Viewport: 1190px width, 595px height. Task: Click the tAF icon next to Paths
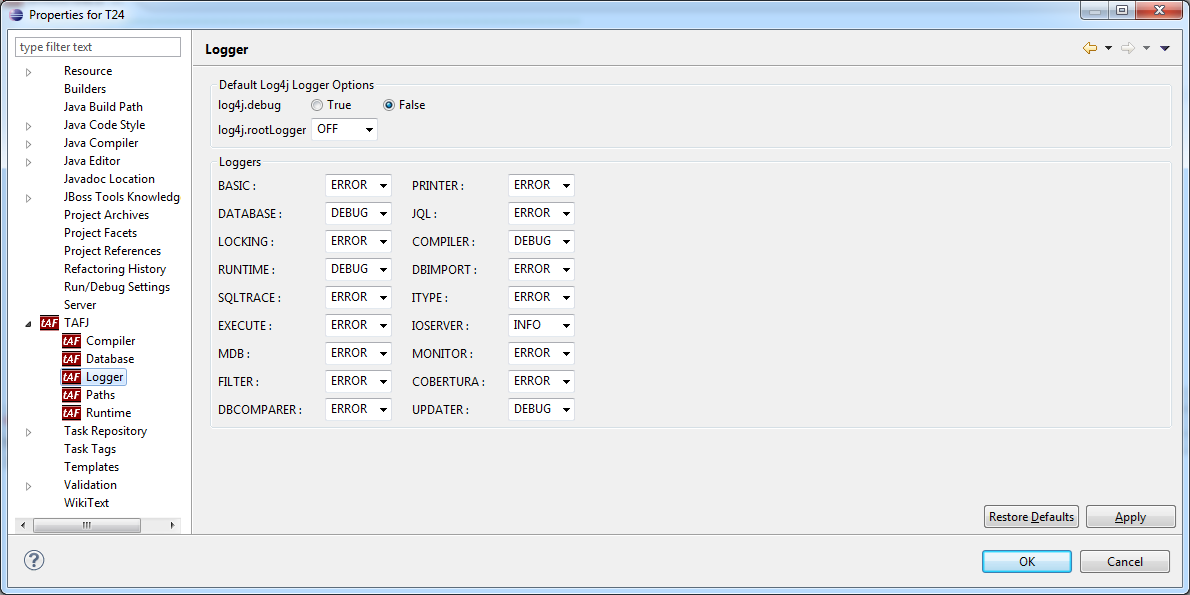pos(71,395)
